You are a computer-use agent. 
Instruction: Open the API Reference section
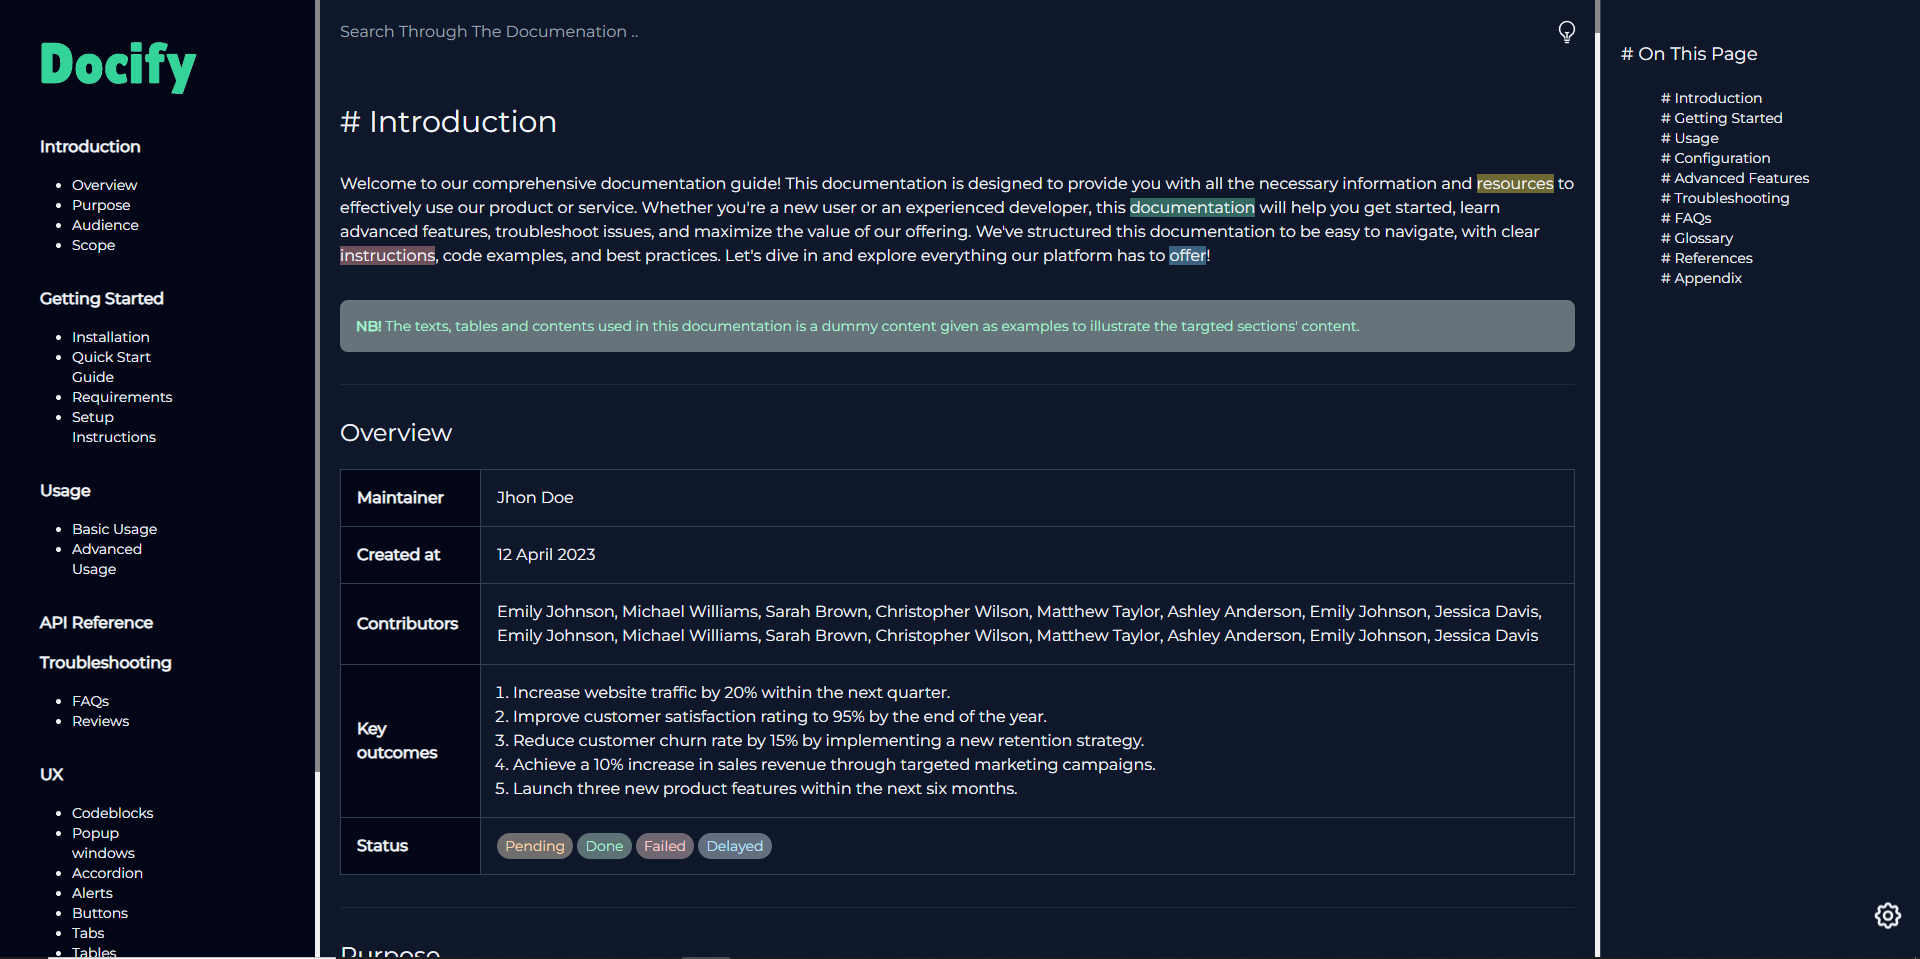[x=96, y=622]
